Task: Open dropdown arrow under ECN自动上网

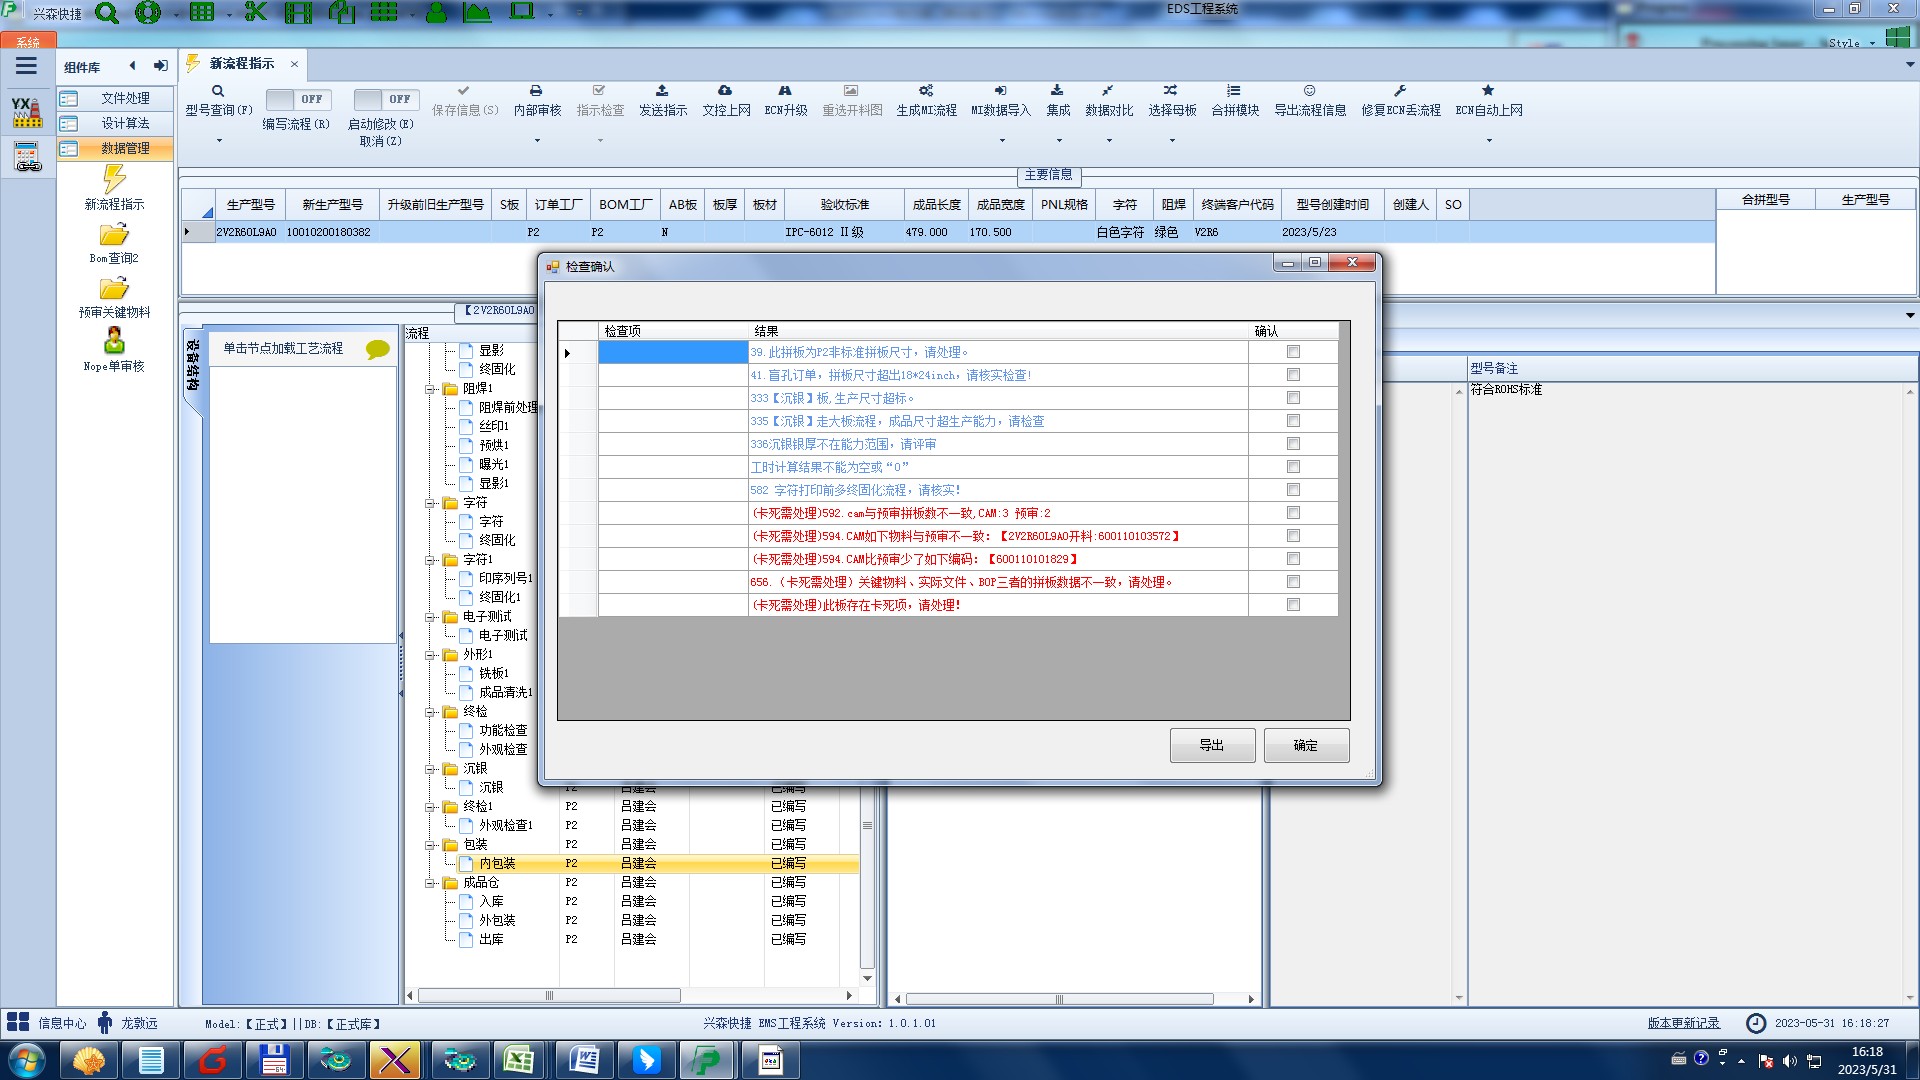Action: [x=1489, y=141]
